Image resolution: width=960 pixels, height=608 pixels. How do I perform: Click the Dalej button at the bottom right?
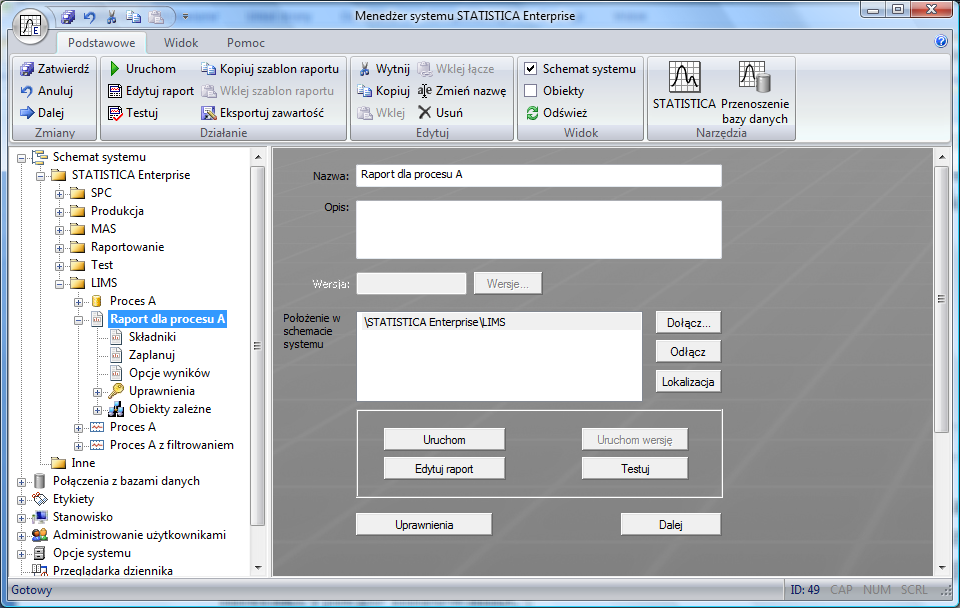(x=670, y=525)
